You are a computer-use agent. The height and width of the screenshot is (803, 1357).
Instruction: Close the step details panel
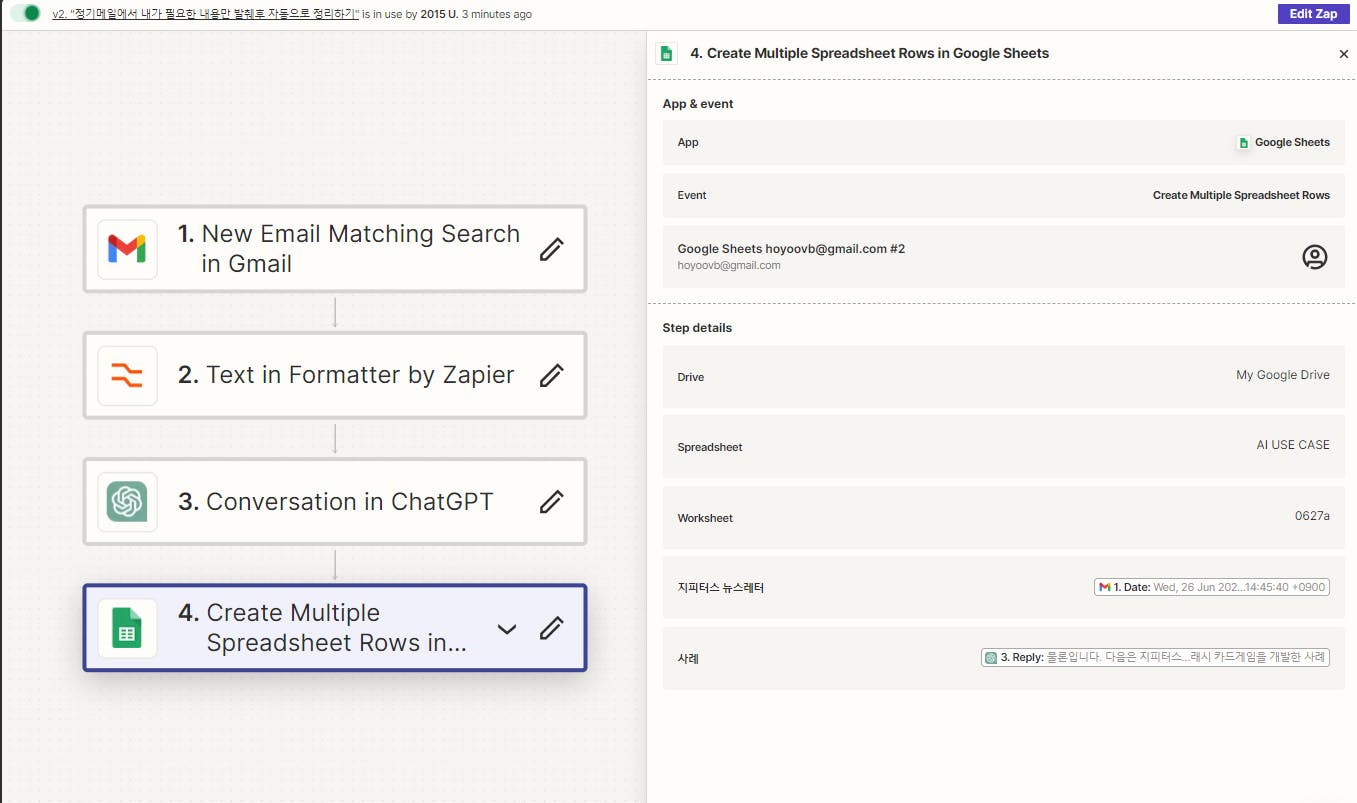pyautogui.click(x=1343, y=54)
